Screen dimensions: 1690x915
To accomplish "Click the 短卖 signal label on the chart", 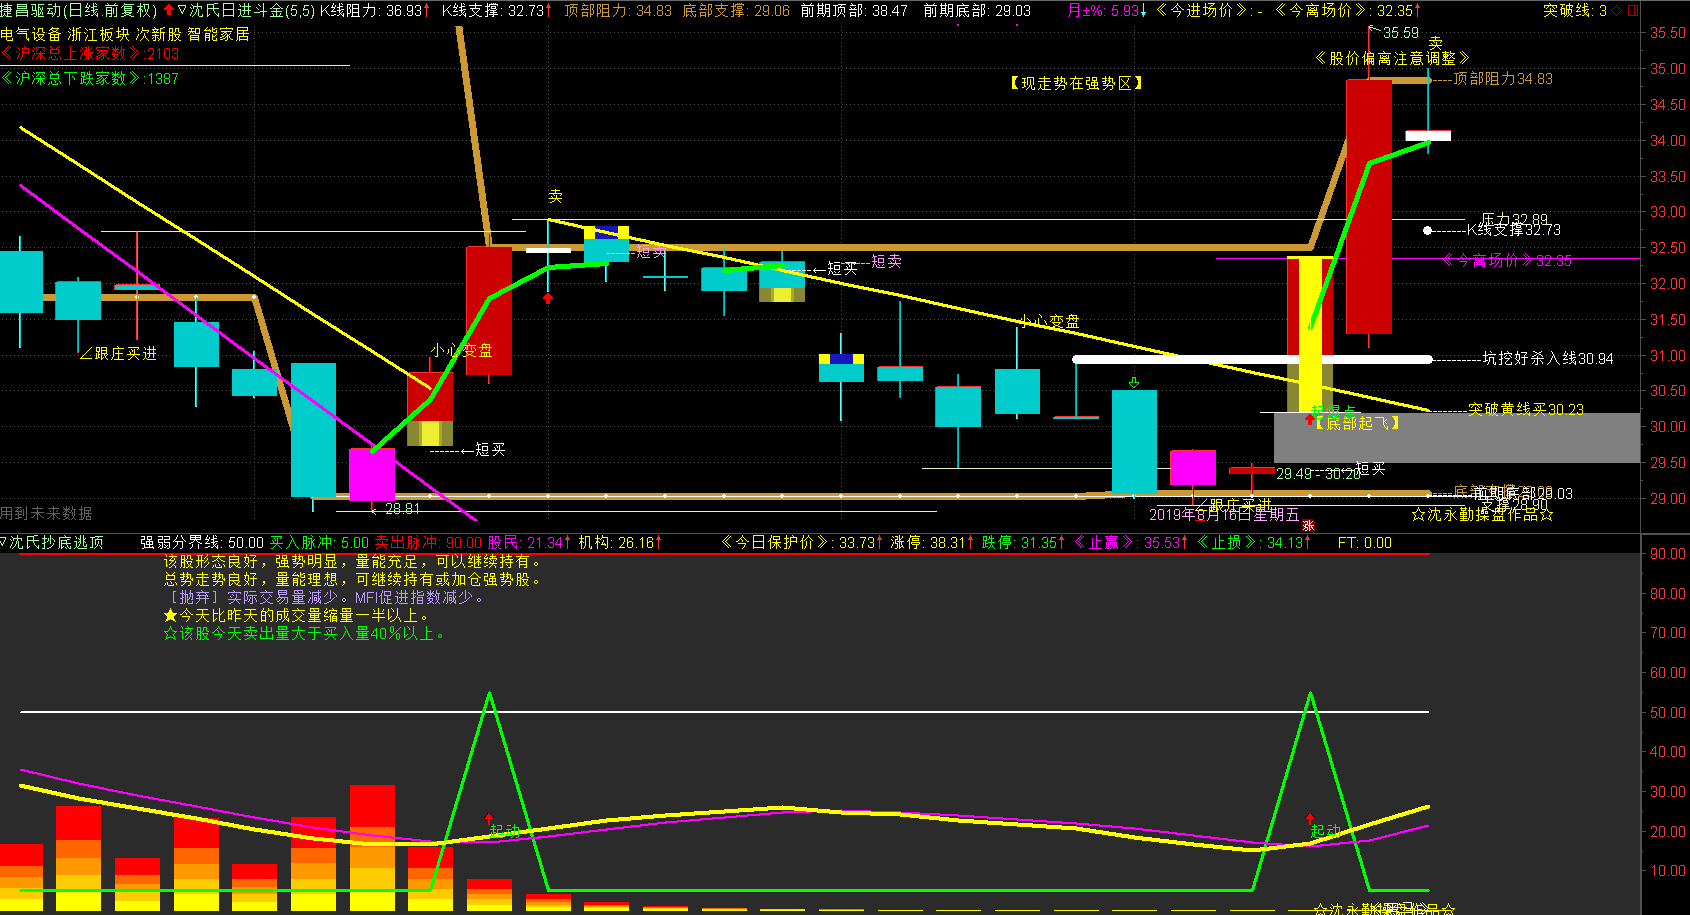I will tap(887, 261).
